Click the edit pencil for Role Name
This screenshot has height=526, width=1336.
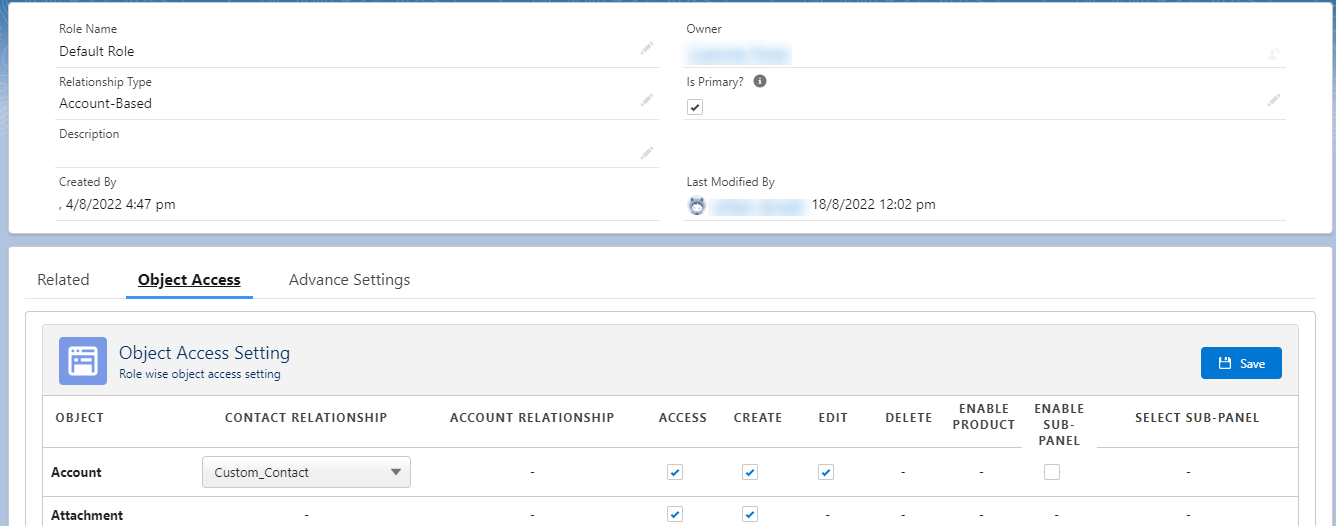[x=647, y=48]
